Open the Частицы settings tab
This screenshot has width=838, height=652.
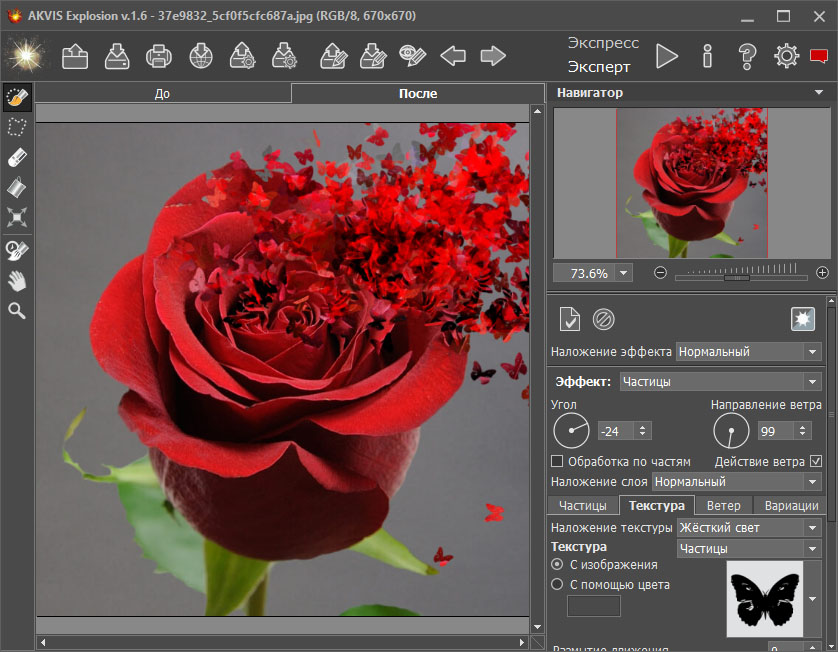point(583,506)
